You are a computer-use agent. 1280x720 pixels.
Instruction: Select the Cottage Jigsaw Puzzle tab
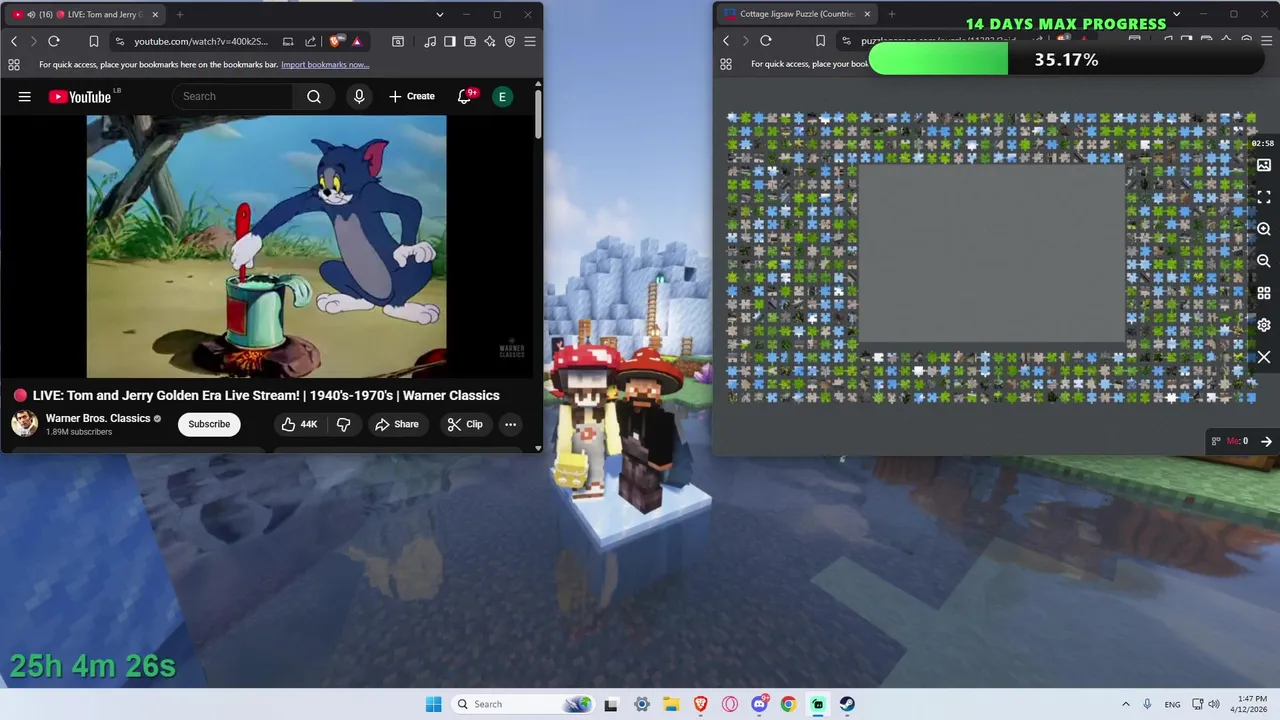point(797,14)
